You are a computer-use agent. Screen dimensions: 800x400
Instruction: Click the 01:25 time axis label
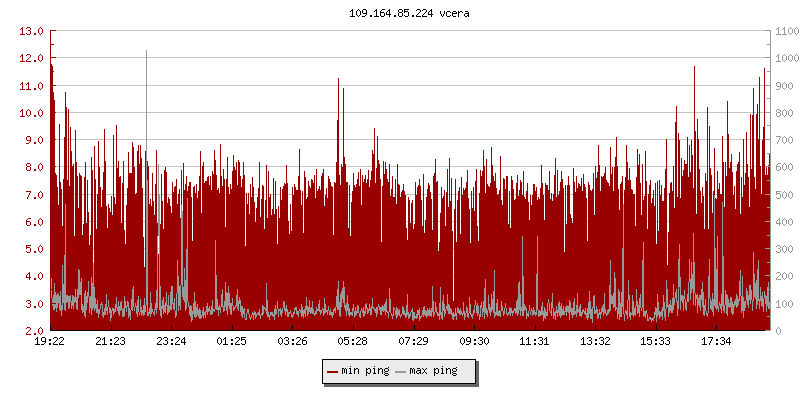click(231, 341)
